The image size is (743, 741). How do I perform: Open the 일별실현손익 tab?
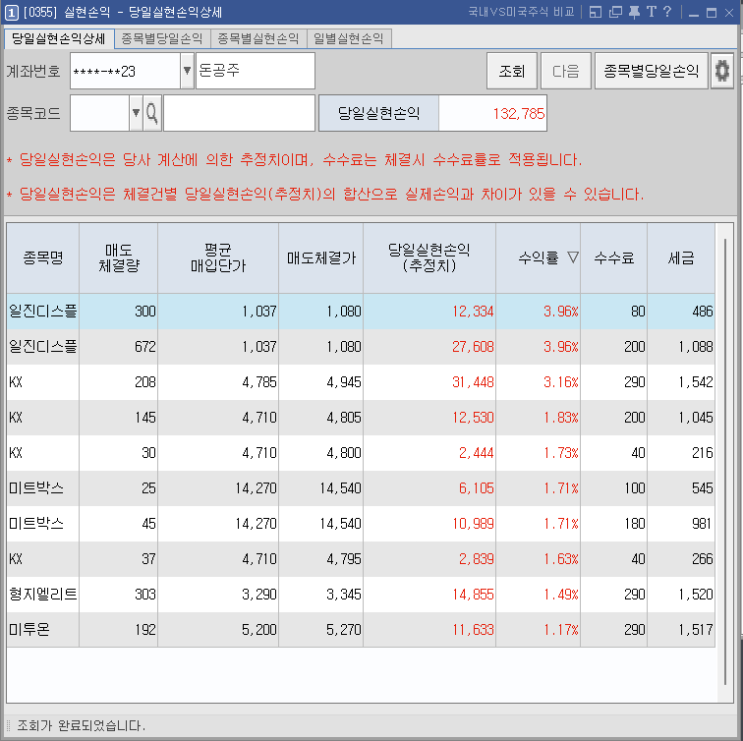(x=349, y=39)
